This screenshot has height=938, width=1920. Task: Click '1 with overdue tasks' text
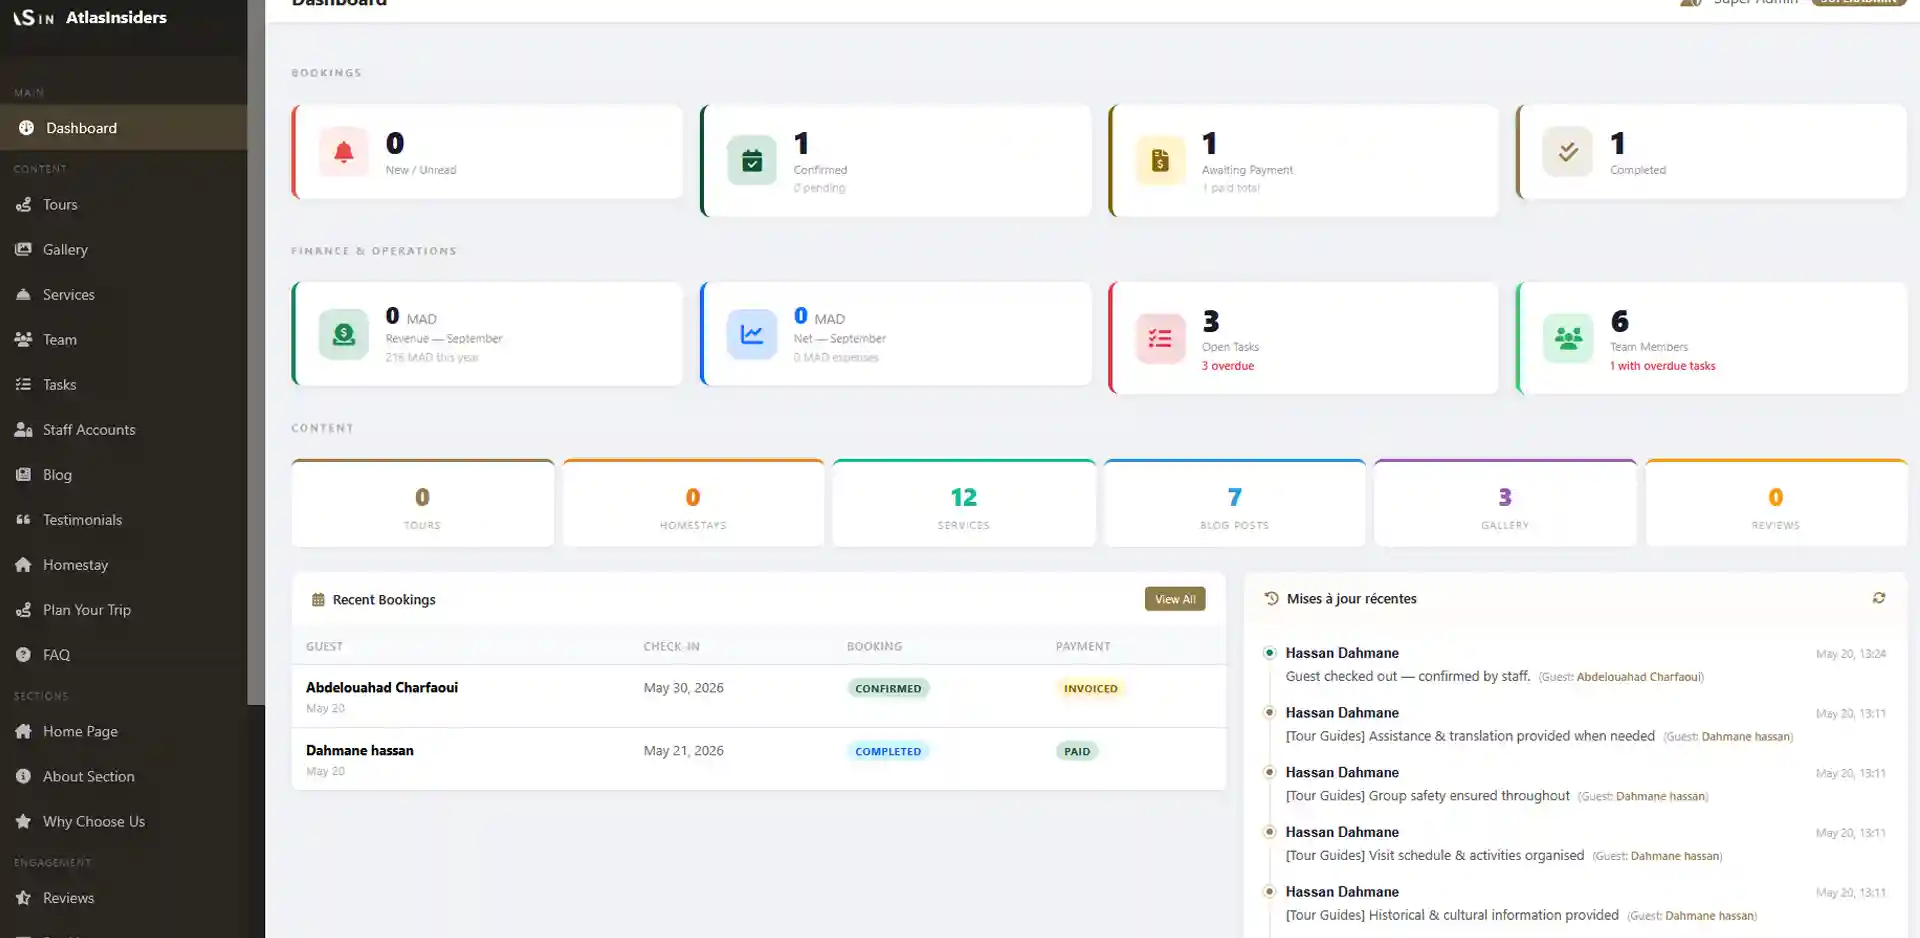[x=1662, y=366]
